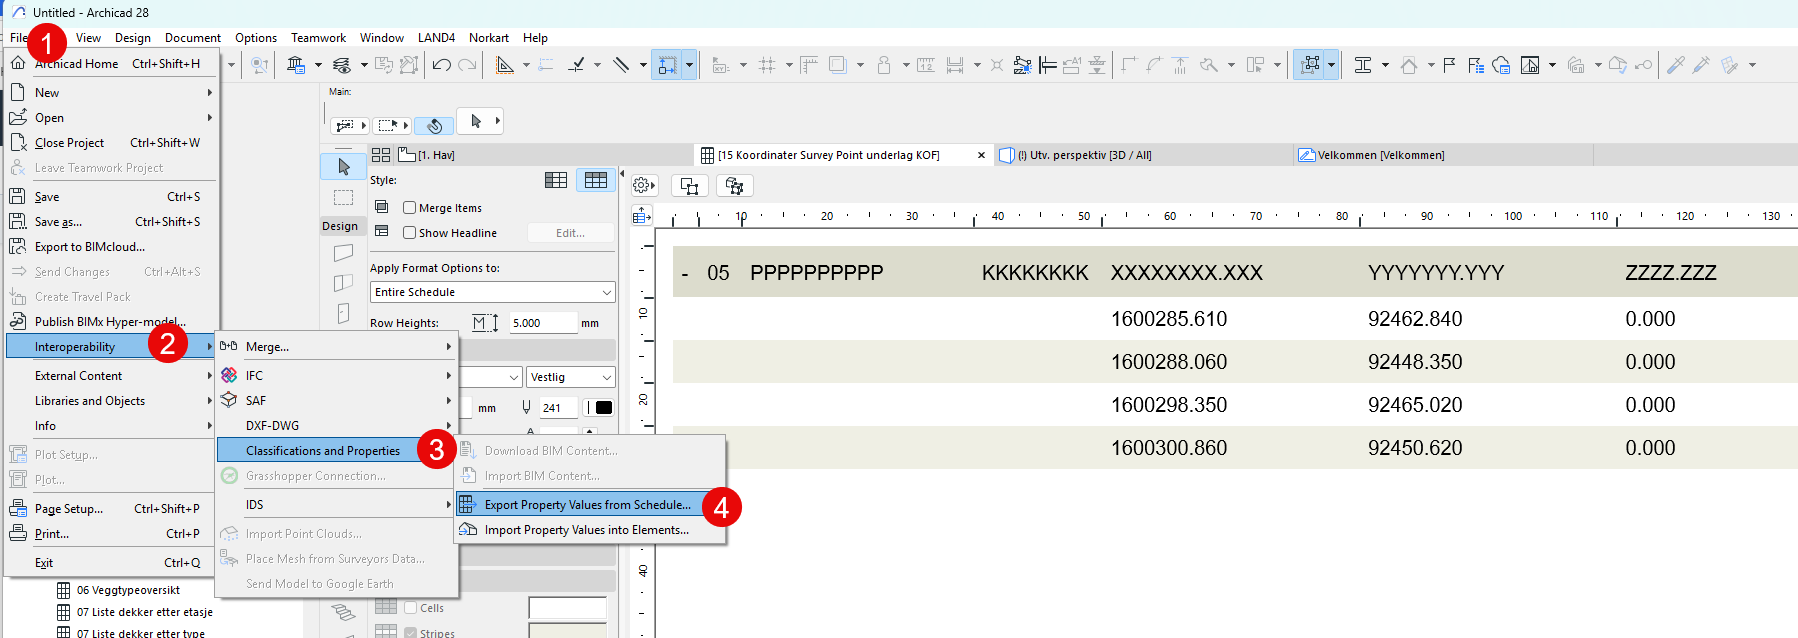Expand the group suspend dropdown arrow
This screenshot has width=1798, height=638.
pos(1331,65)
